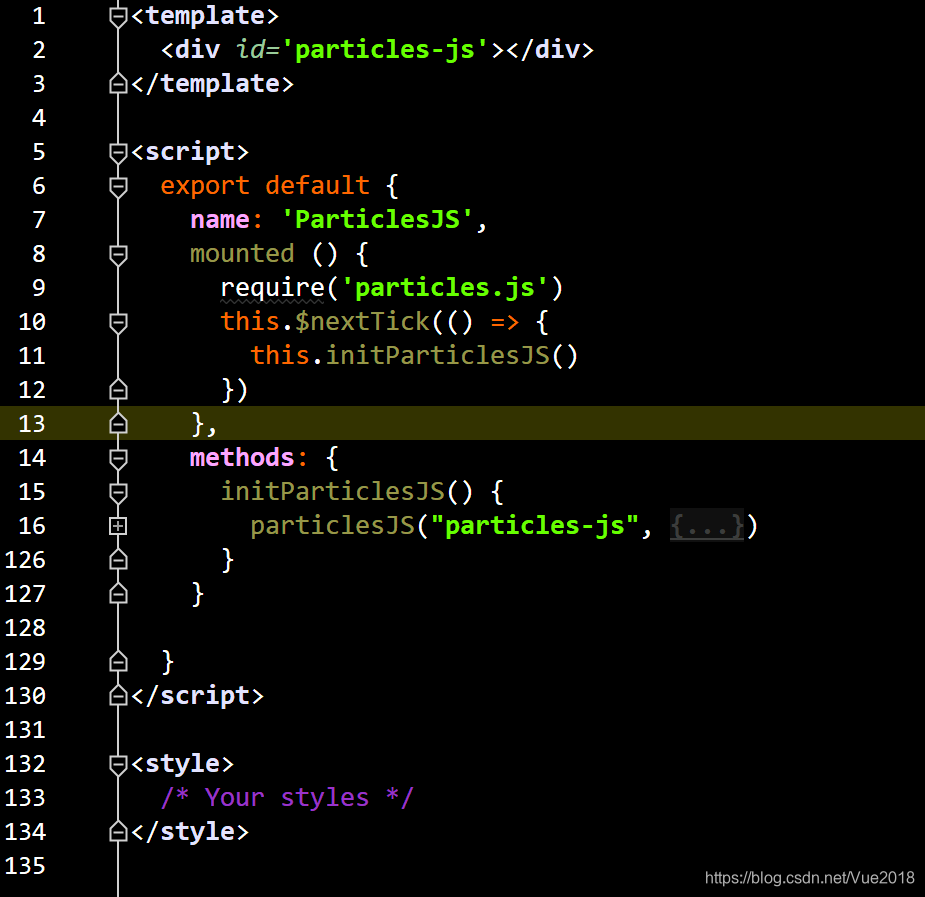Click line number 9 in gutter
This screenshot has width=925, height=897.
tap(39, 288)
